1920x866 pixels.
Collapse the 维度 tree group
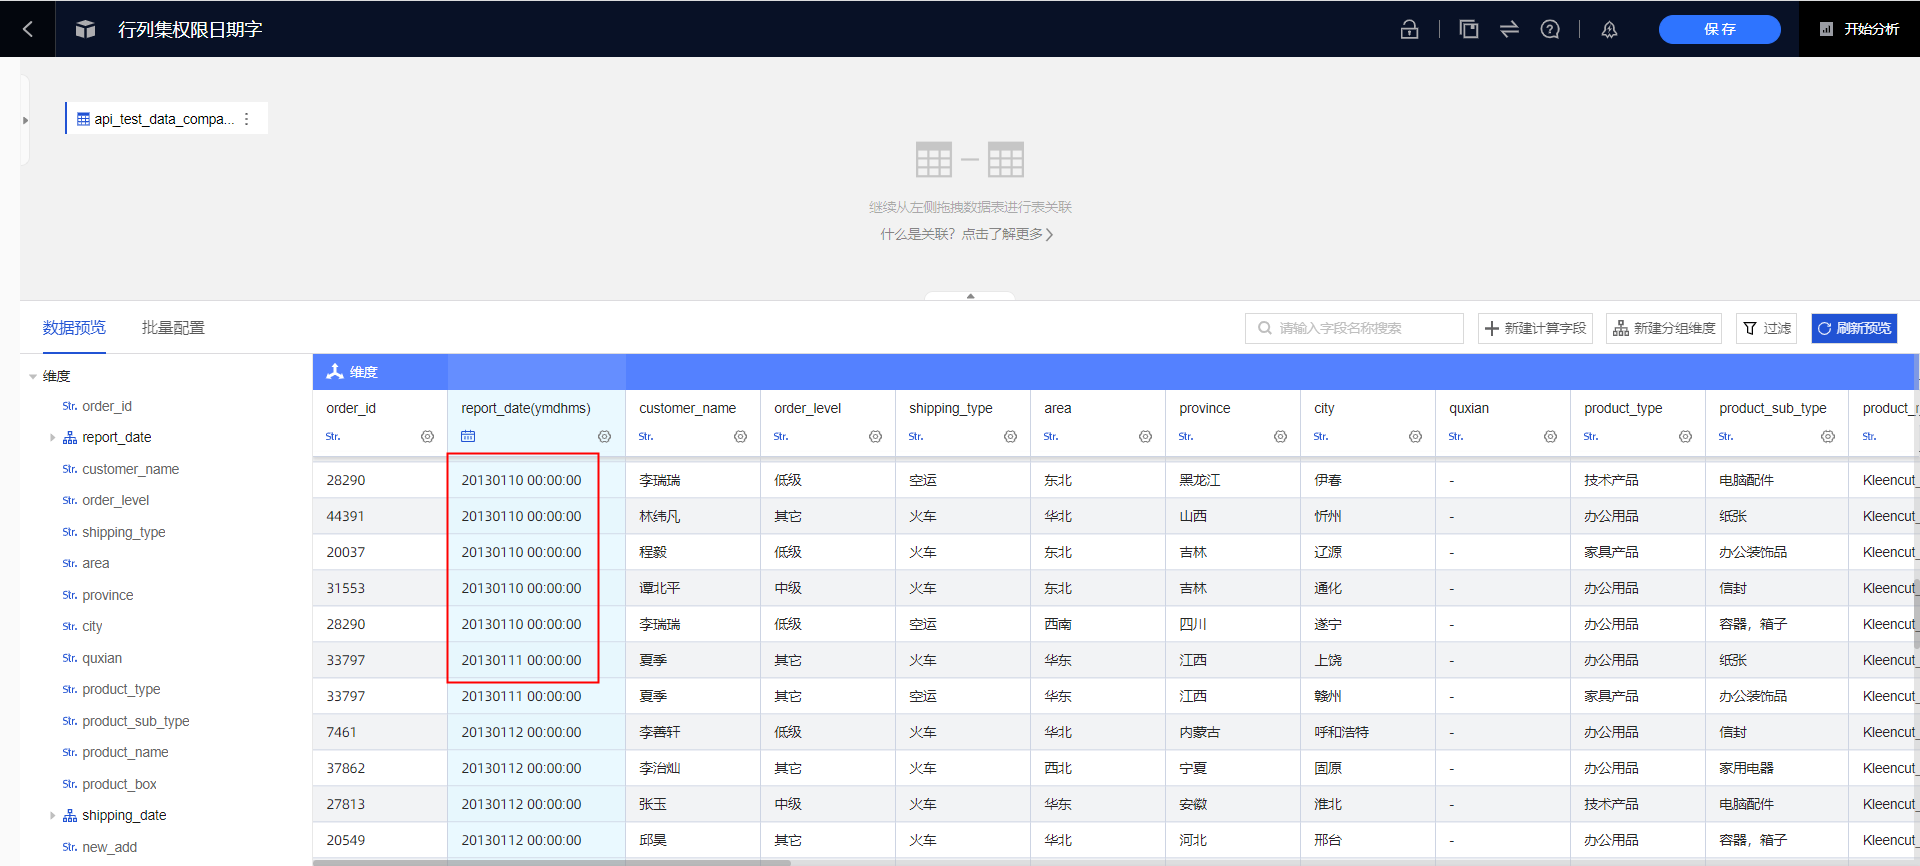click(x=33, y=377)
